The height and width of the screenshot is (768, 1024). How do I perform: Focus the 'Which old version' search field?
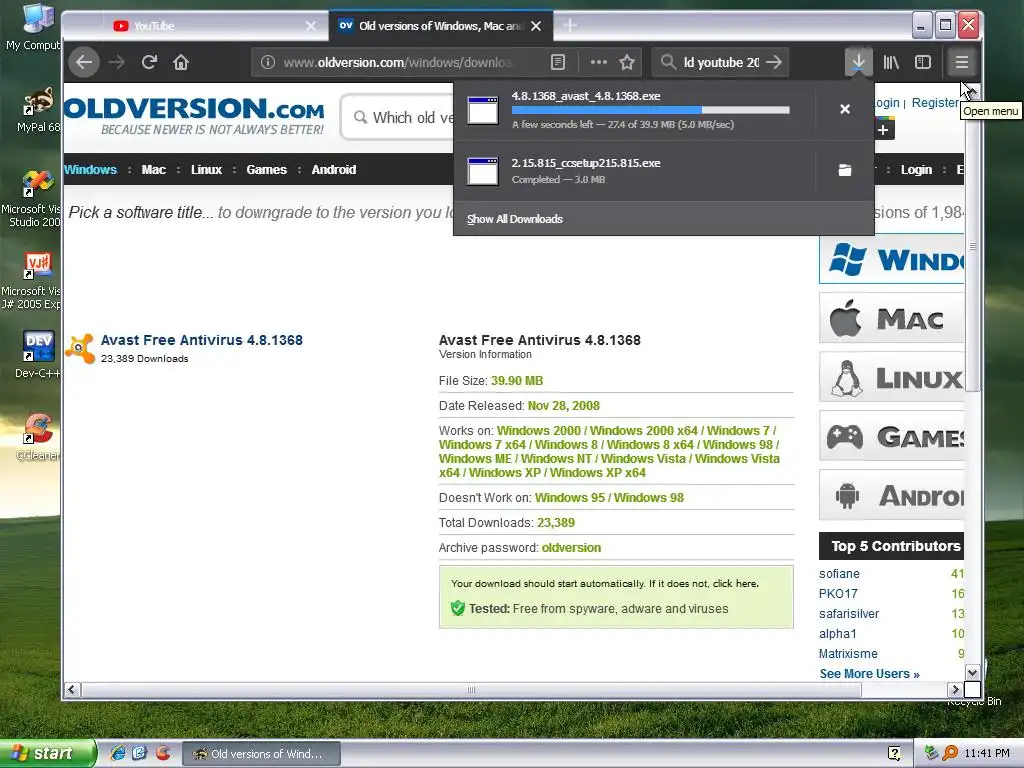click(398, 118)
